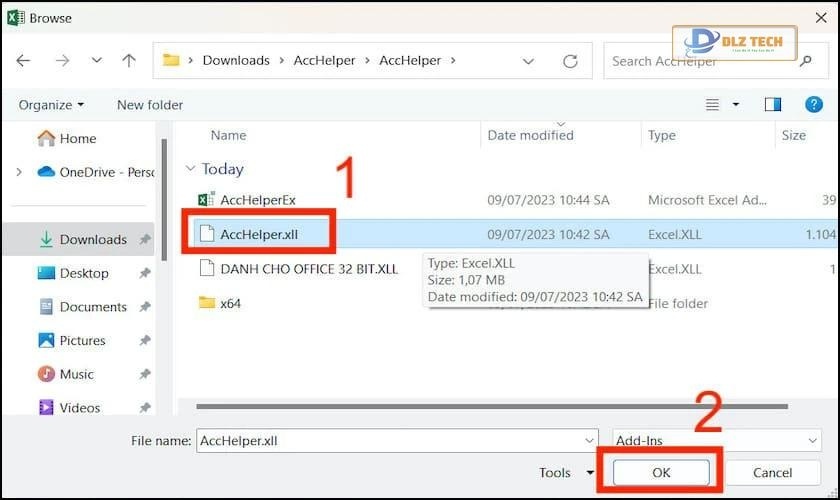This screenshot has width=840, height=500.
Task: Click the pin icon beside Desktop
Action: [x=145, y=273]
